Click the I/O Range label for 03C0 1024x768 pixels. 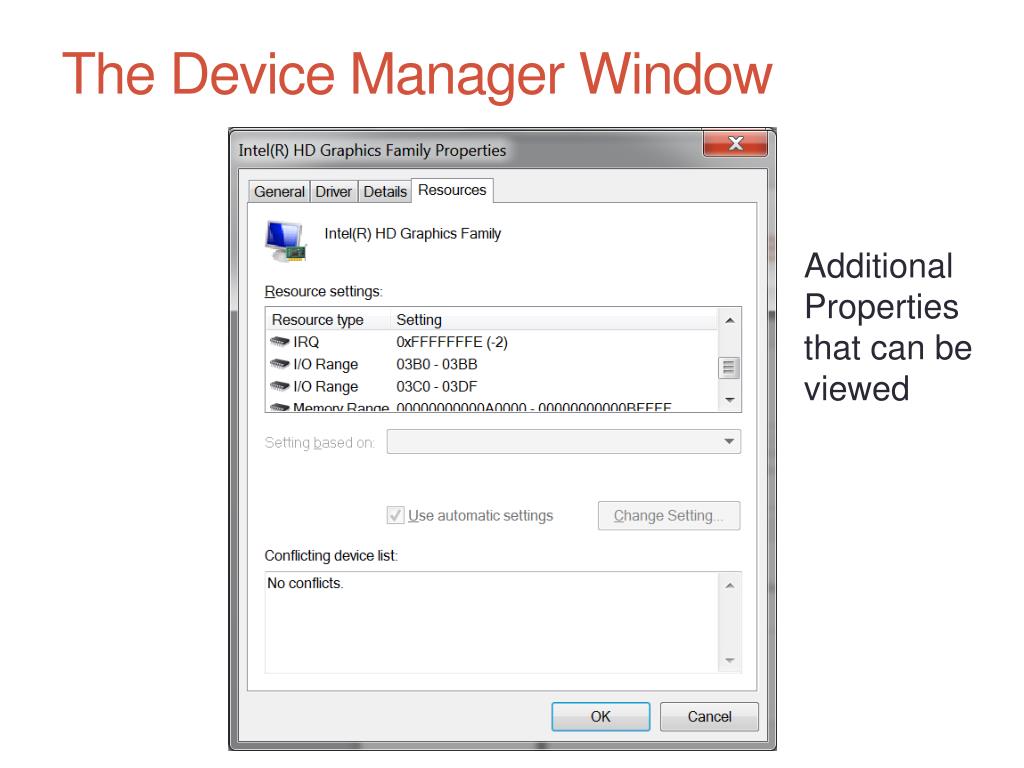click(x=325, y=386)
